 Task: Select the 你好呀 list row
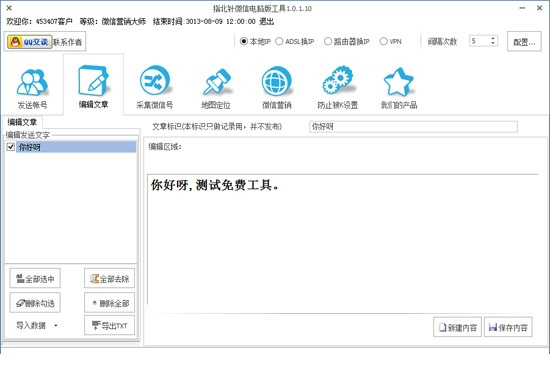click(x=76, y=147)
